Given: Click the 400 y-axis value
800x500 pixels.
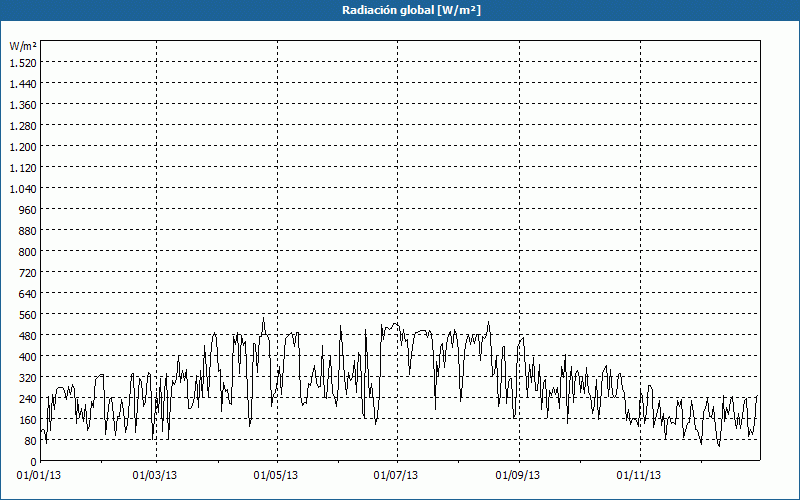Looking at the screenshot, I should 28,357.
